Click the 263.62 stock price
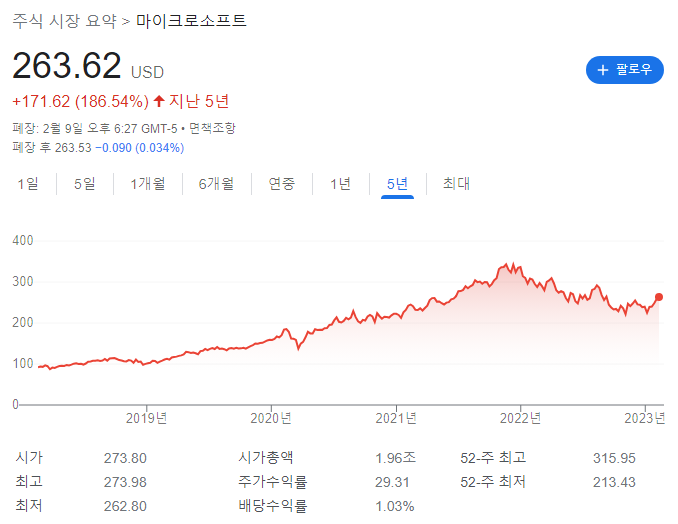 coord(67,65)
